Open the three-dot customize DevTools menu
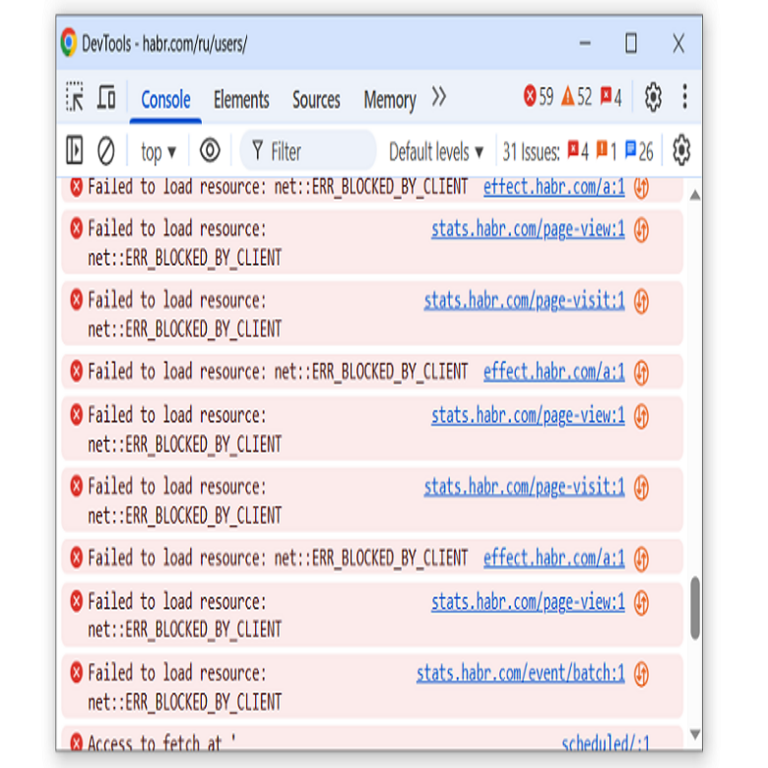Viewport: 768px width, 768px height. coord(685,96)
